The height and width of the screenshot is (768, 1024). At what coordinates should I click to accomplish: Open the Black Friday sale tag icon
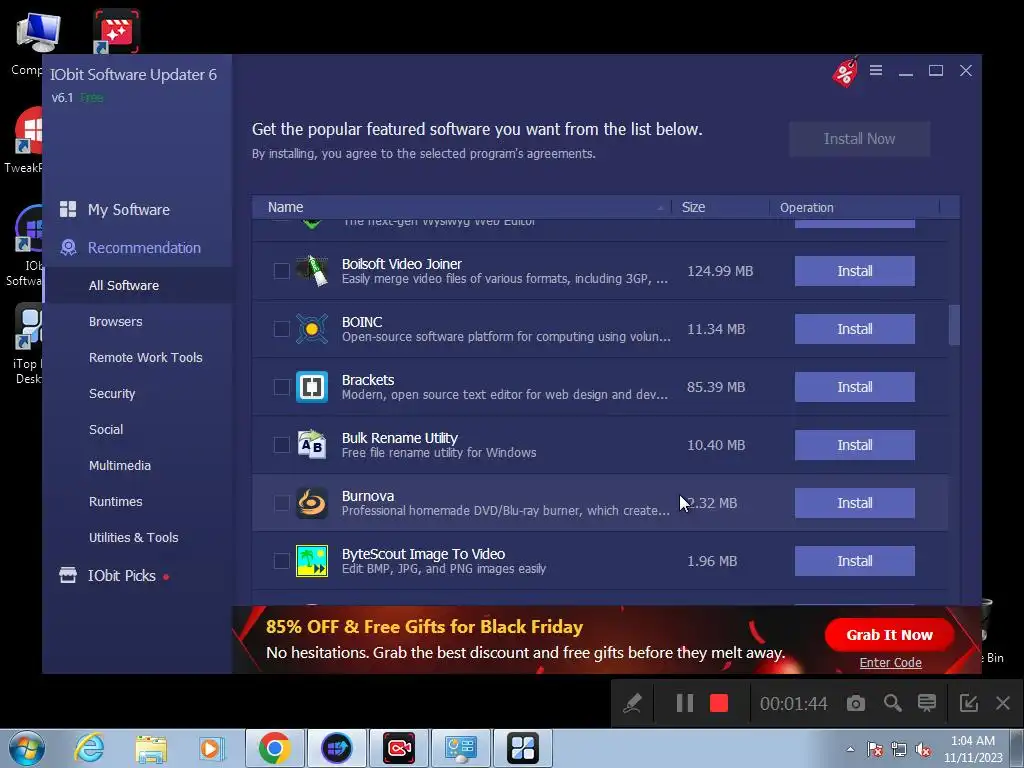(x=845, y=71)
